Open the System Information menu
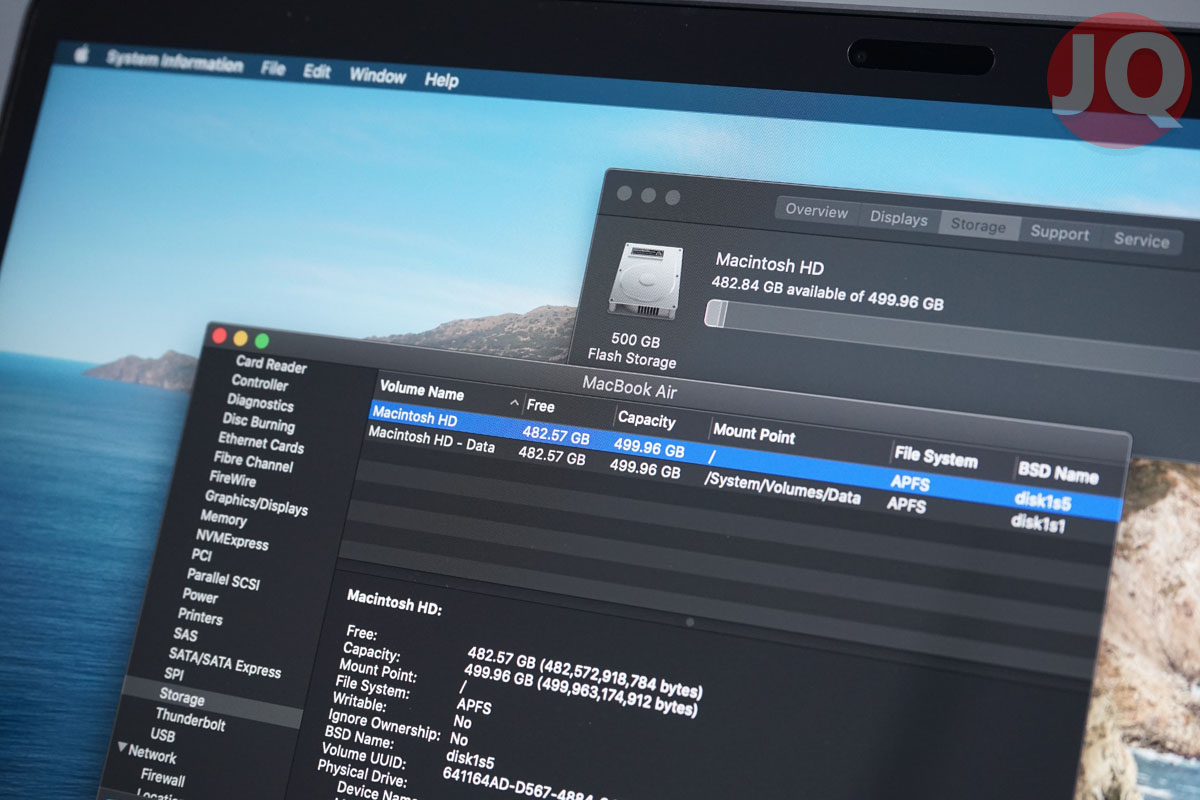Image resolution: width=1200 pixels, height=800 pixels. click(174, 62)
